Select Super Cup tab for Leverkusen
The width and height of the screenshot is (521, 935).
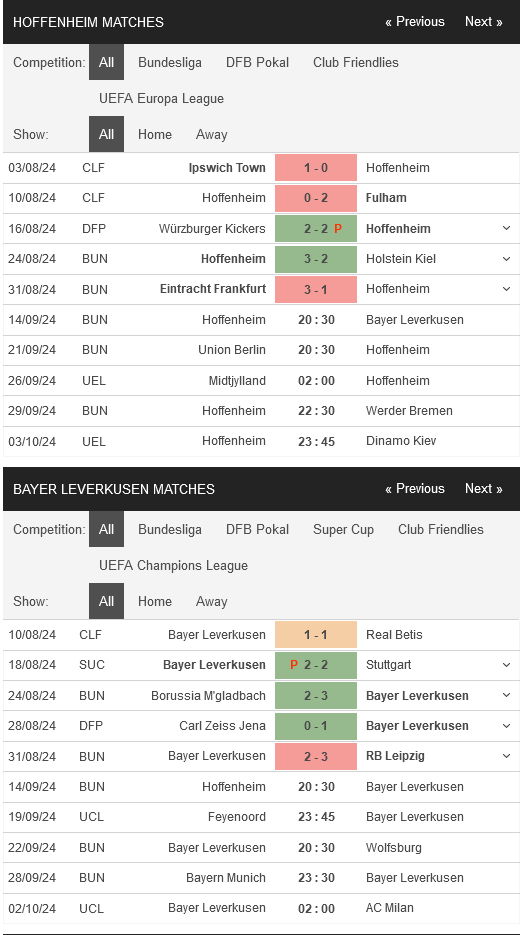(343, 530)
